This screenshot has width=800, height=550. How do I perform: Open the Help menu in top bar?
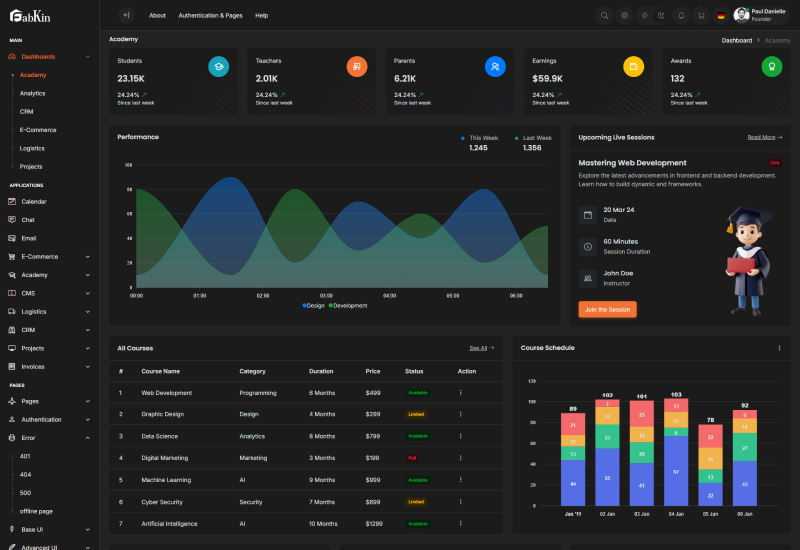click(261, 16)
